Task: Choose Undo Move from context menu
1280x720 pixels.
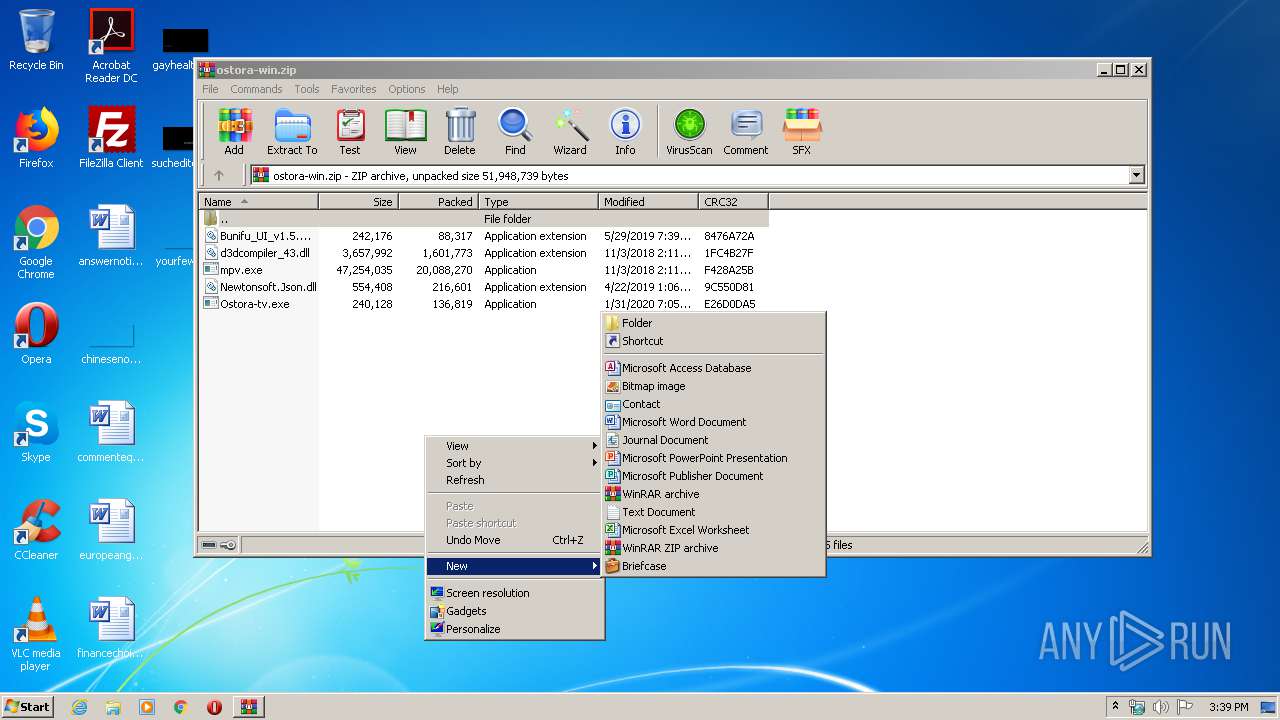Action: pos(514,540)
